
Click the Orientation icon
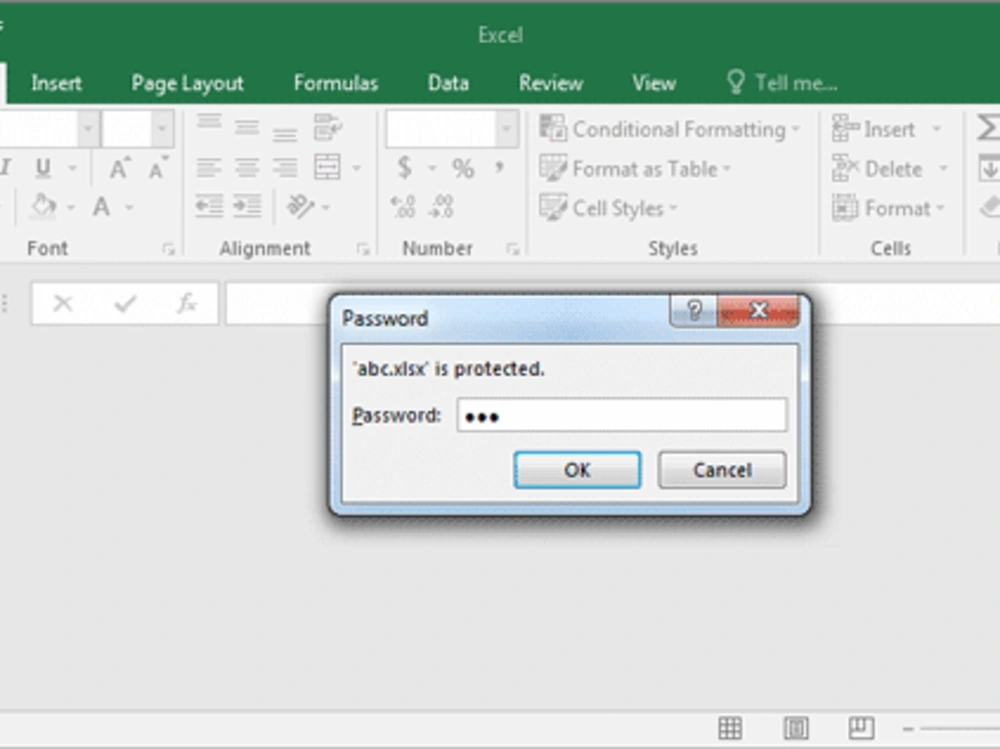300,207
